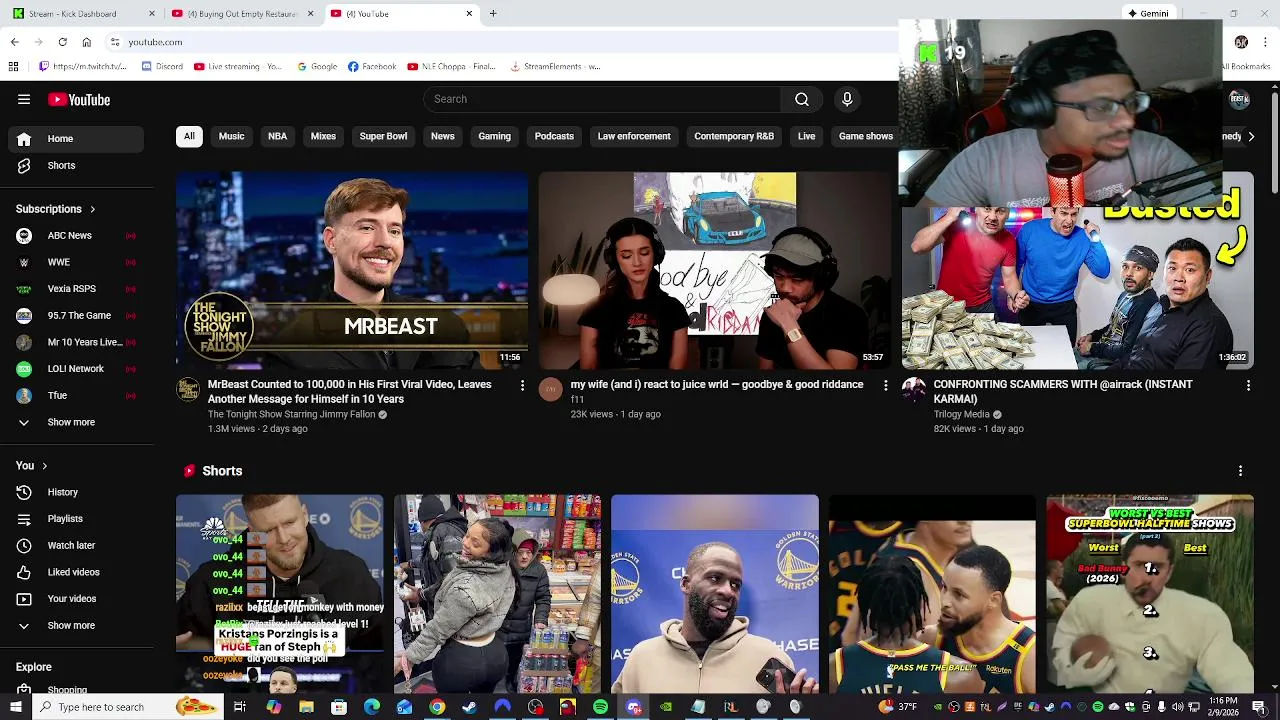Open the Tonight Show Starring Jimmy Fallon link
Image resolution: width=1280 pixels, height=720 pixels.
pyautogui.click(x=291, y=414)
